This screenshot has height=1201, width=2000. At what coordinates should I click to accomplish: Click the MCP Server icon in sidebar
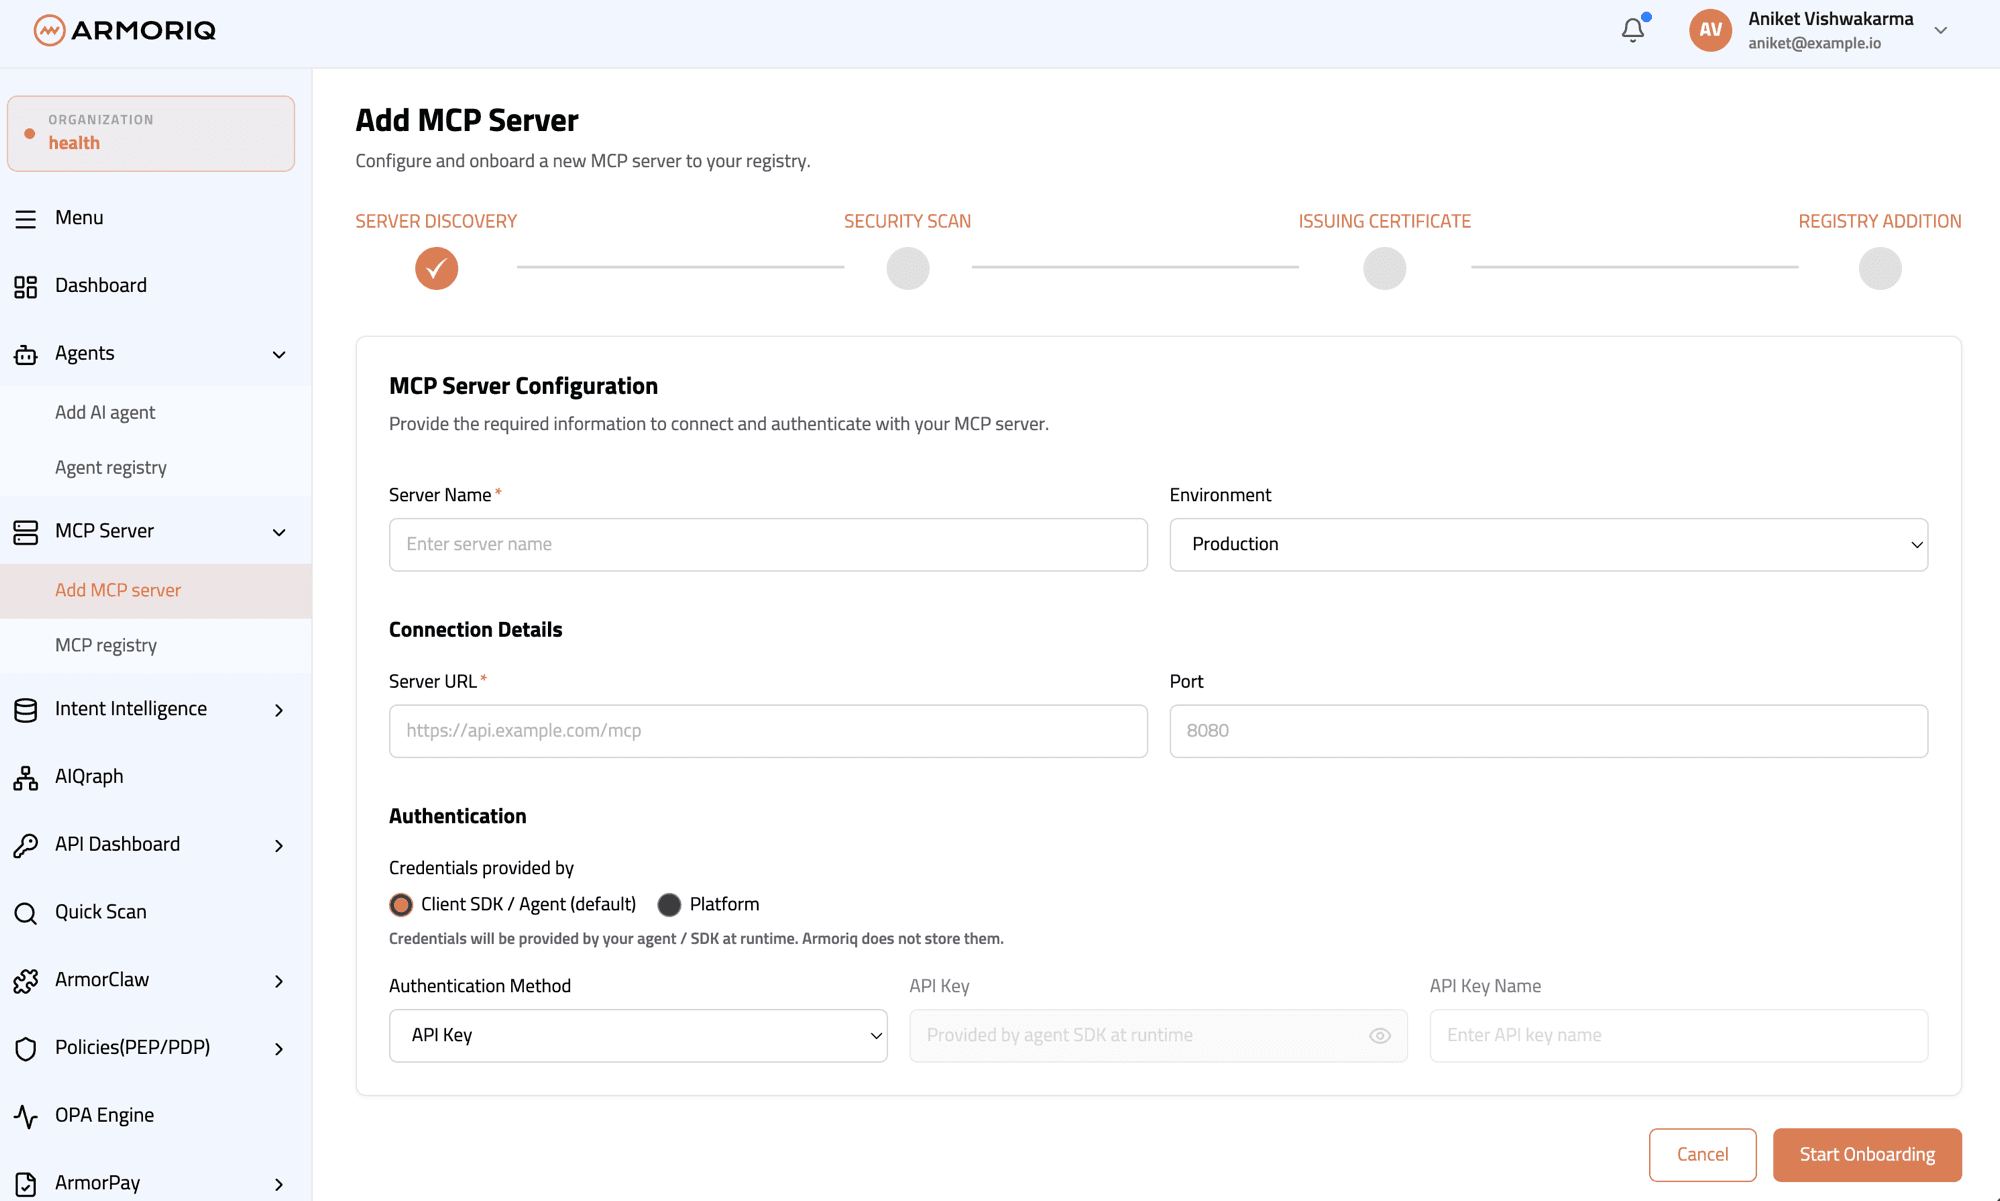point(26,532)
